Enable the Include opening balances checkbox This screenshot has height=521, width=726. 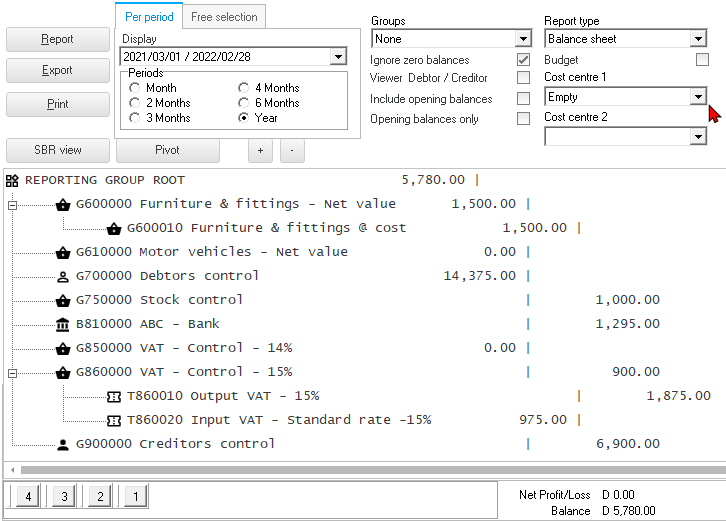[523, 99]
